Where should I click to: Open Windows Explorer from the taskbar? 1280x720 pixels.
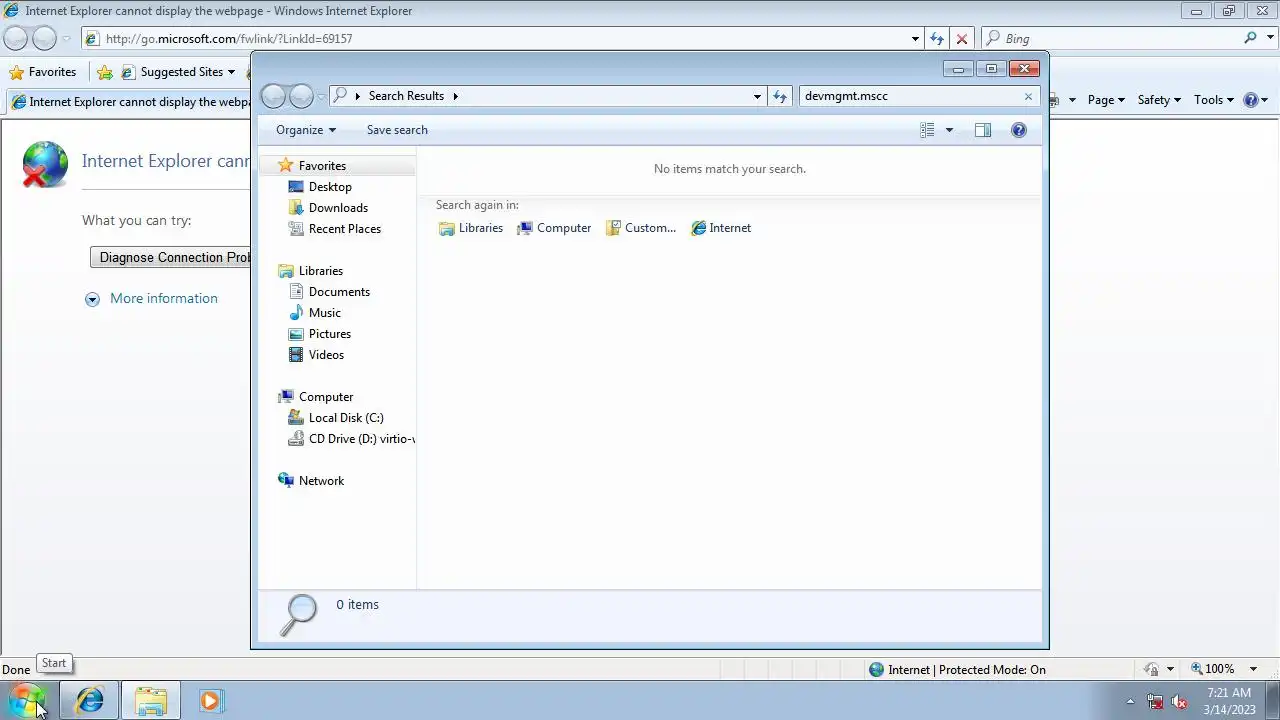coord(151,701)
